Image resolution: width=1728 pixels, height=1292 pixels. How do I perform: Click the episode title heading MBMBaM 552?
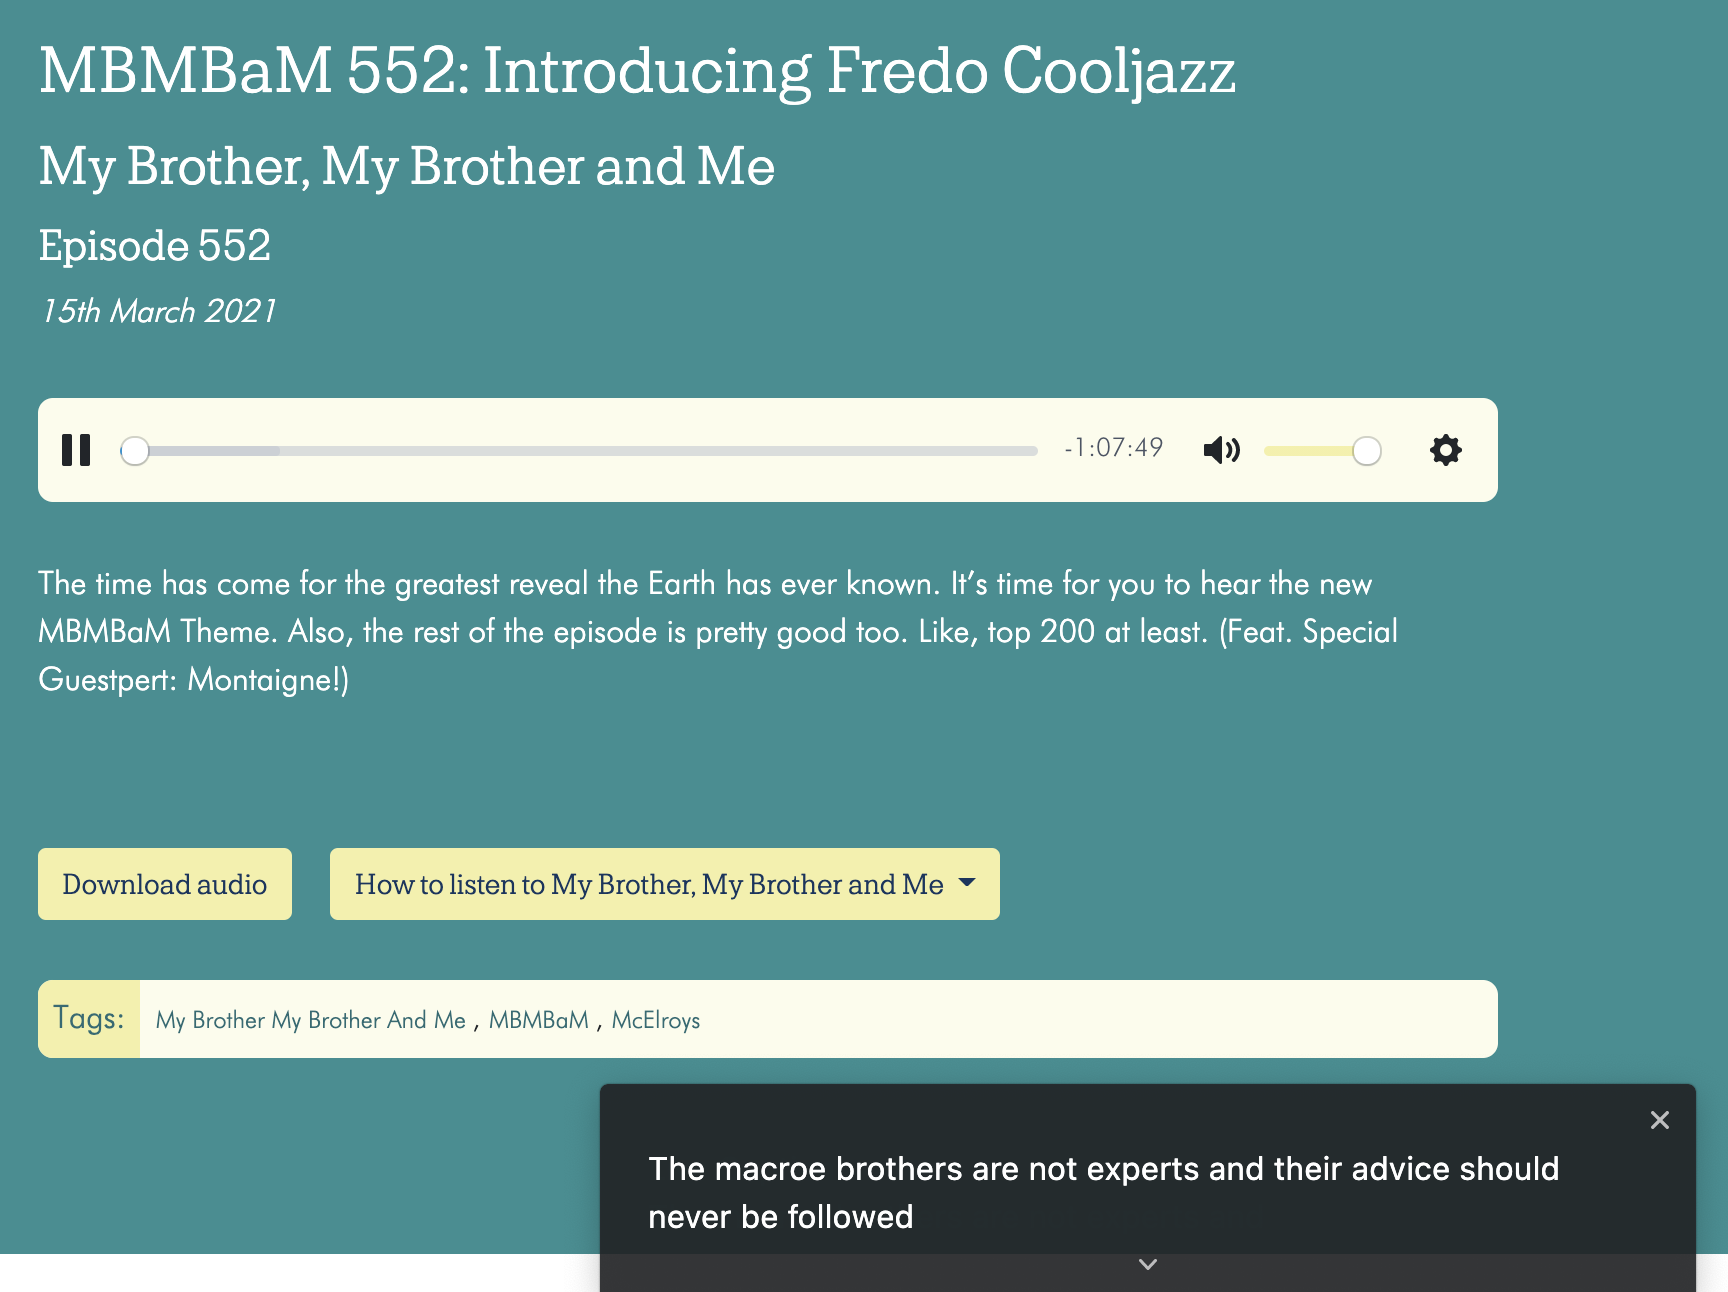tap(637, 72)
